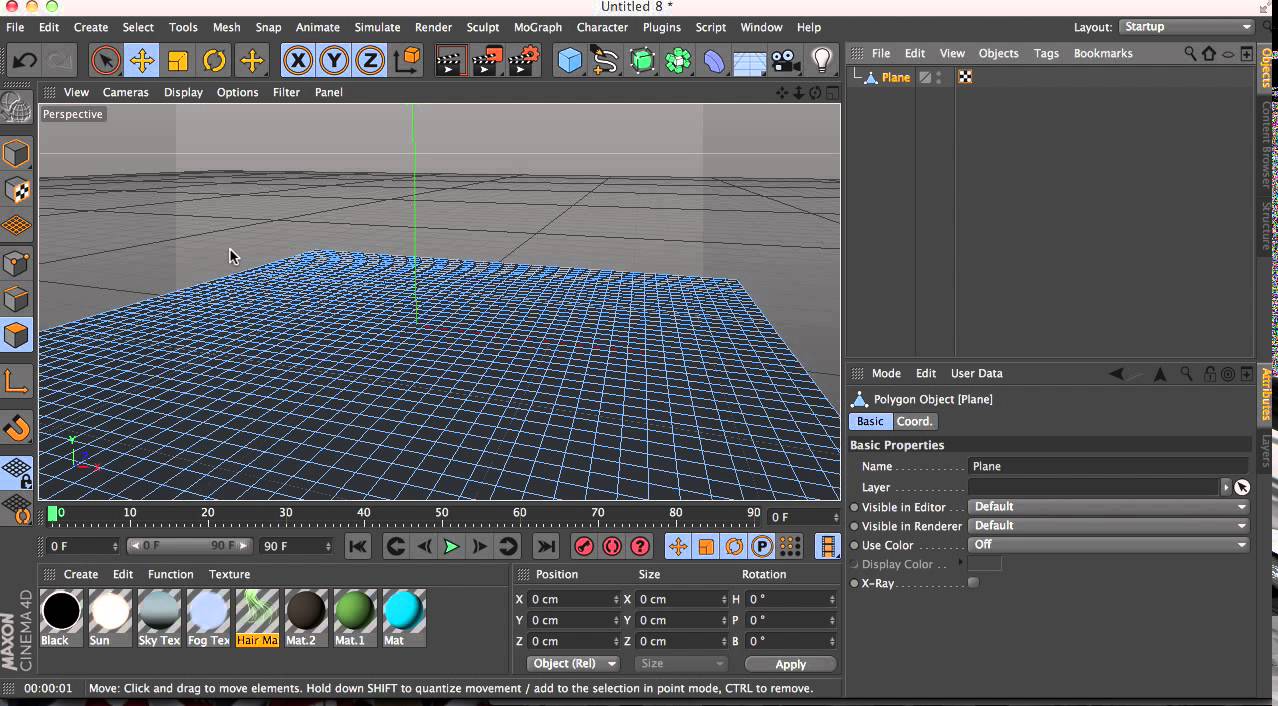Toggle the Enable Snap magnet icon
The width and height of the screenshot is (1278, 706).
tap(16, 428)
